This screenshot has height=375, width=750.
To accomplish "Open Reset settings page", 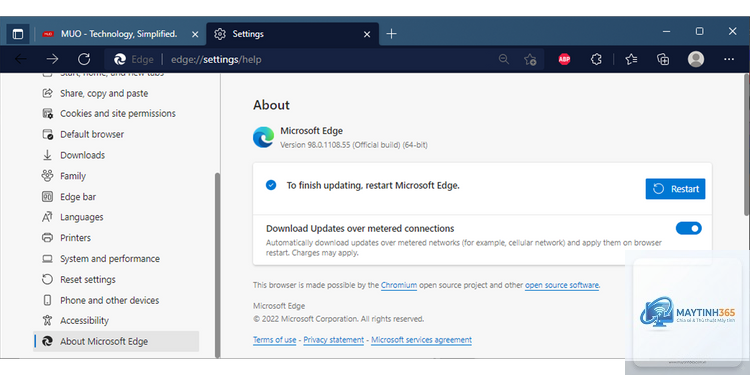I will (88, 279).
